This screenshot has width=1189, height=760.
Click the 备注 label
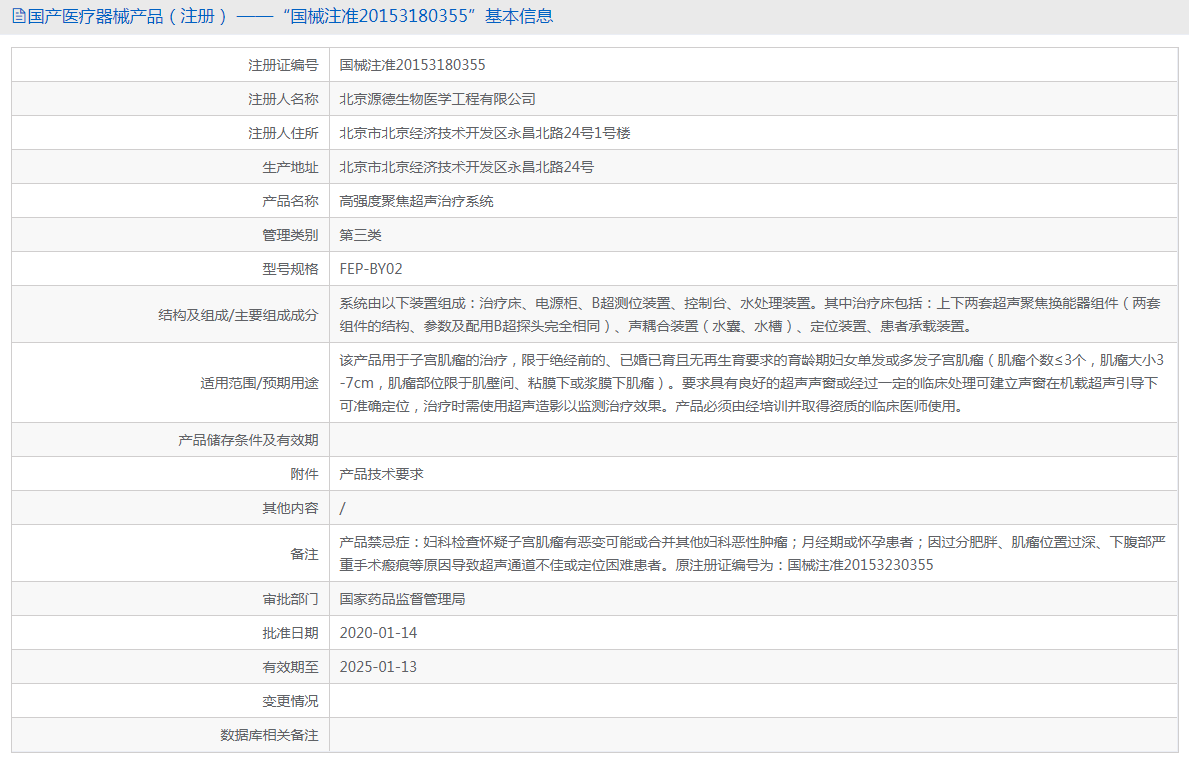[x=304, y=554]
